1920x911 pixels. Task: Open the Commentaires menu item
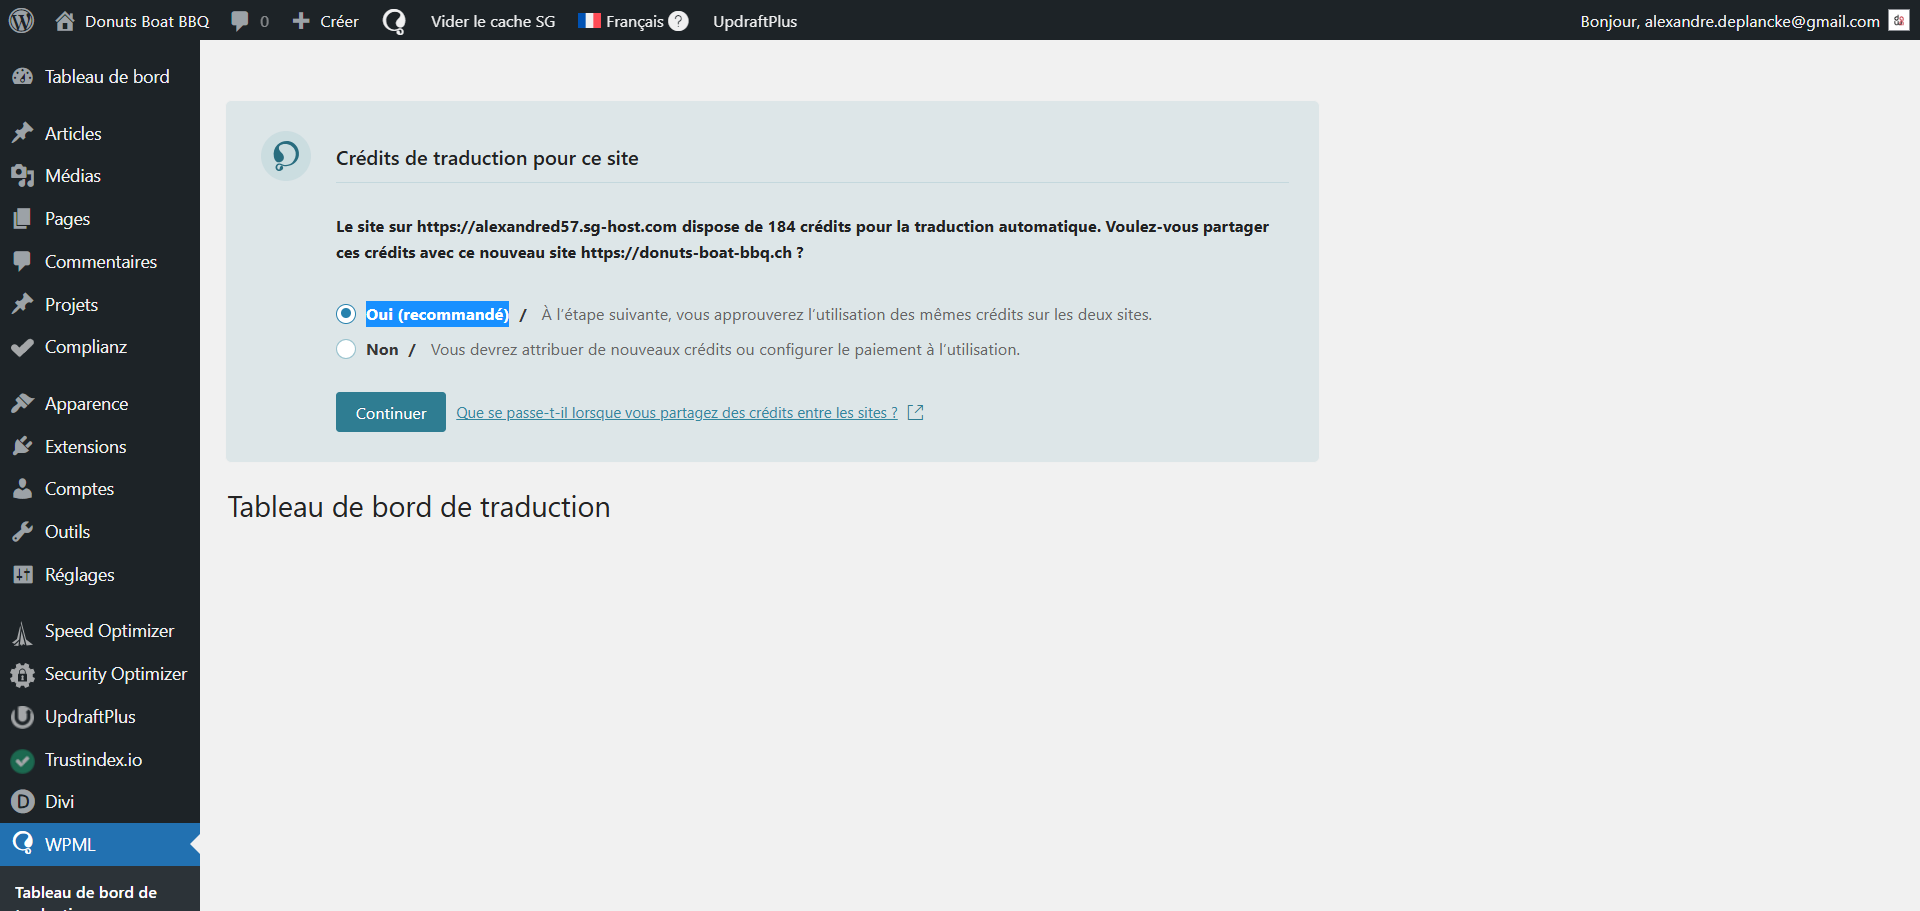point(100,262)
